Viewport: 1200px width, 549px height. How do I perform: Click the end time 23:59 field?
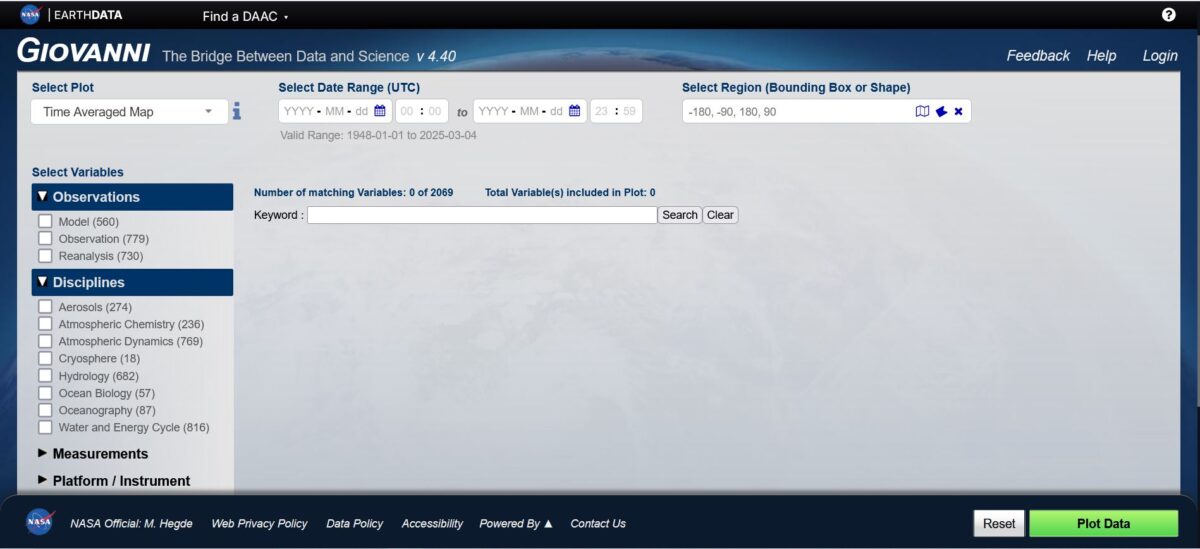point(616,112)
